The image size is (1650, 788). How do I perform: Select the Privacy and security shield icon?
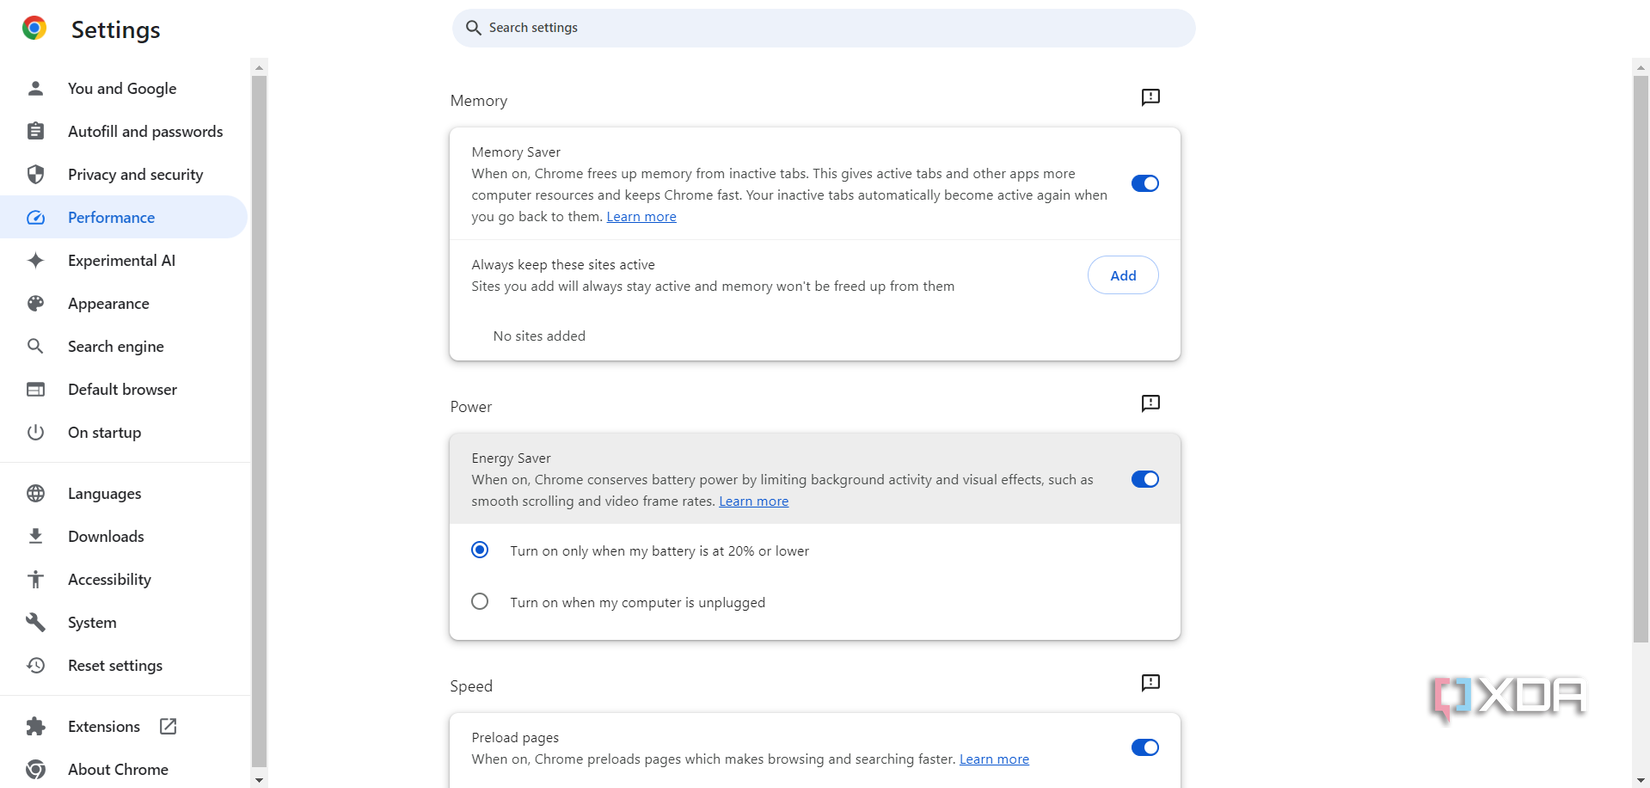(x=35, y=174)
